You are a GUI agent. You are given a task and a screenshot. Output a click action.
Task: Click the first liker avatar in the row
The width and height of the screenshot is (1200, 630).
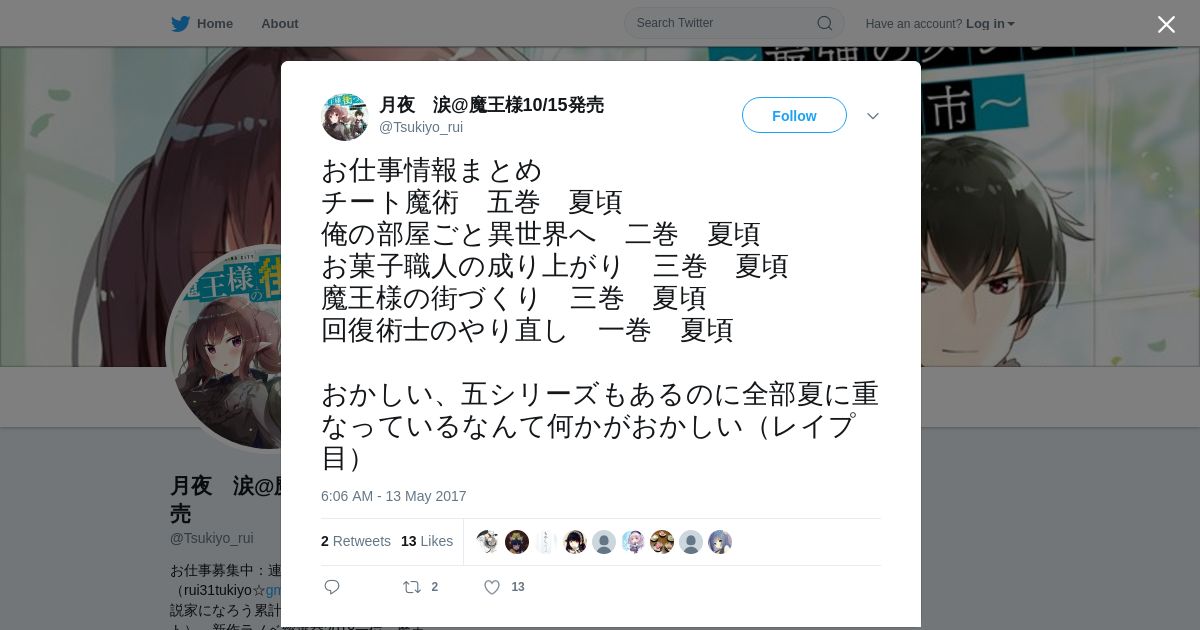click(x=488, y=542)
